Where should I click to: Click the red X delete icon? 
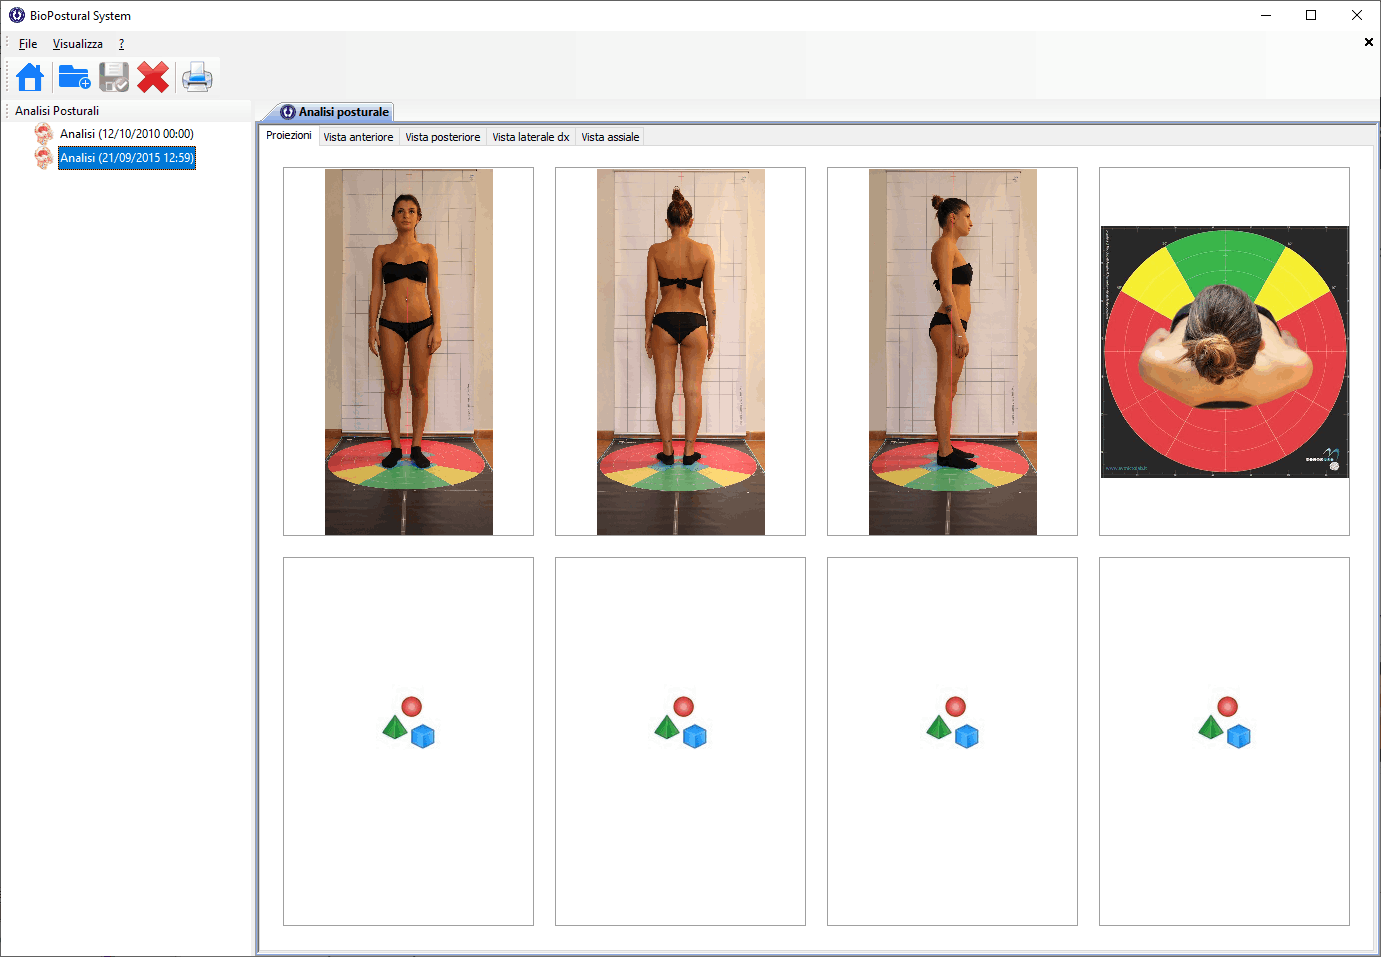[153, 77]
